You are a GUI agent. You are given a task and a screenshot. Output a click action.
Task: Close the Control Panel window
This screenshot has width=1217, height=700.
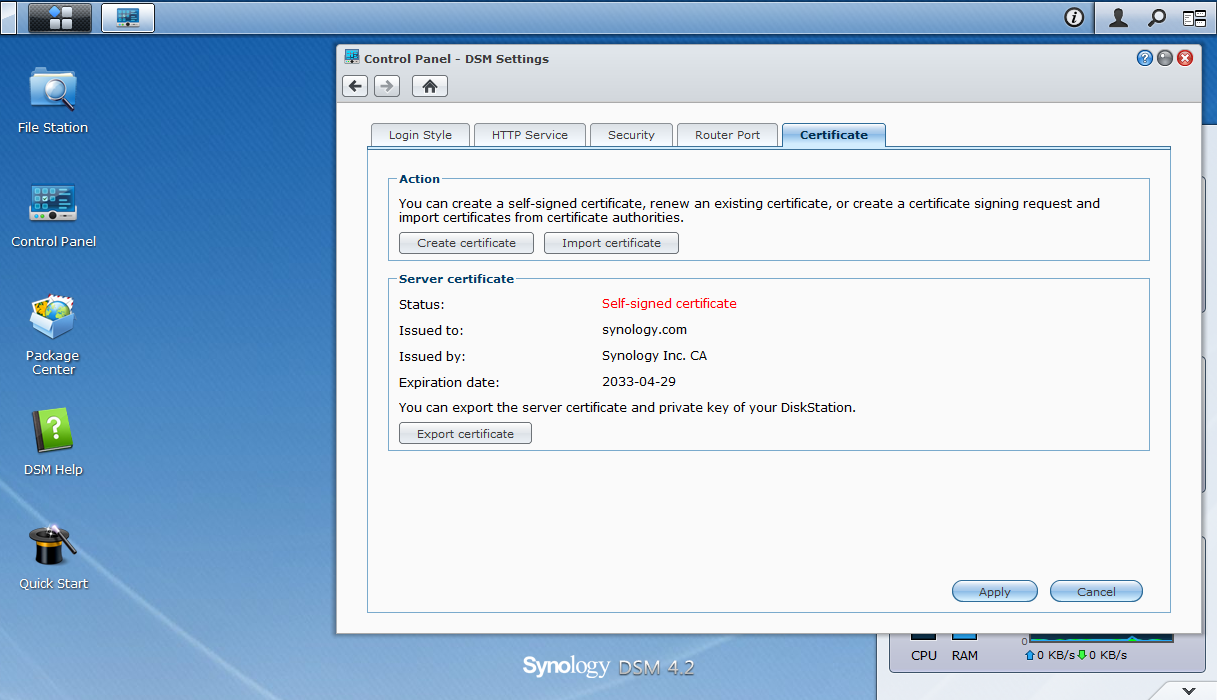pyautogui.click(x=1185, y=58)
